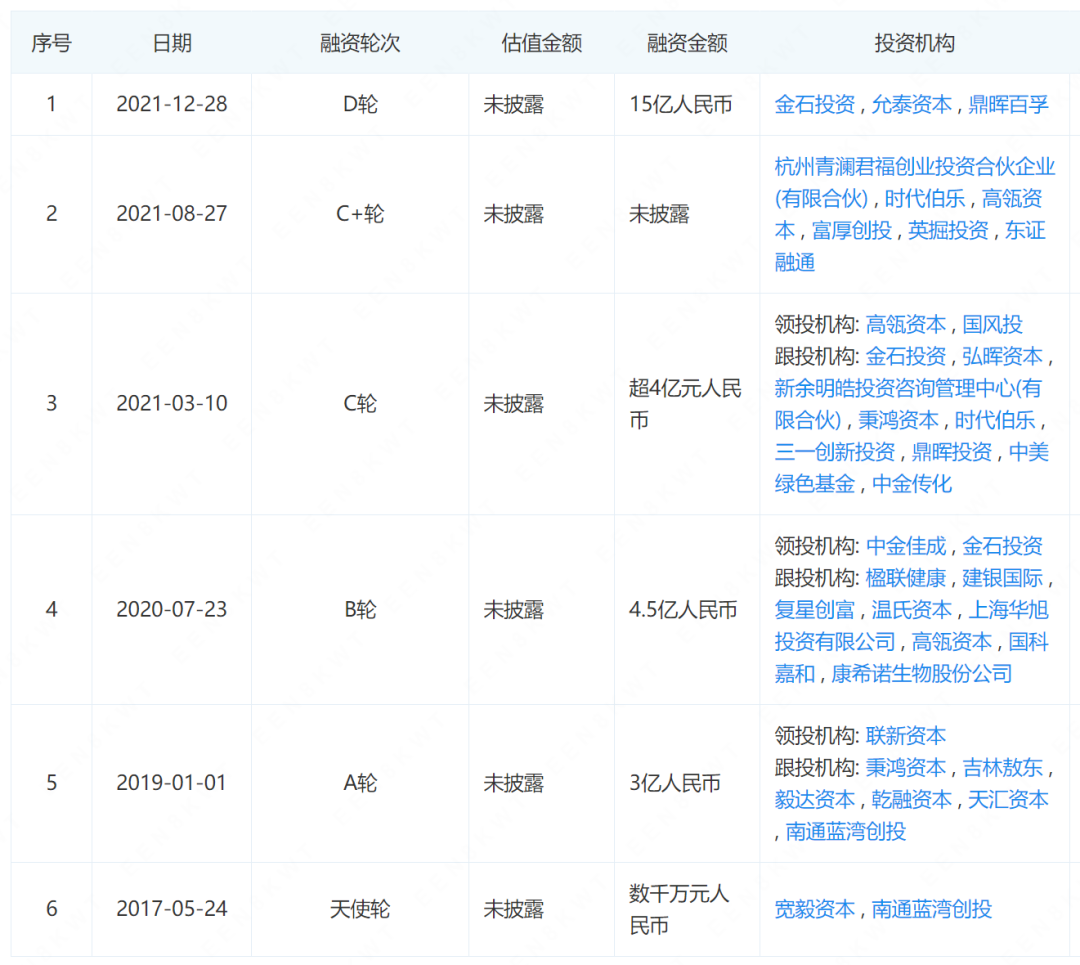Click the 数千万元人民币 funding amount
The image size is (1080, 965).
pos(678,910)
